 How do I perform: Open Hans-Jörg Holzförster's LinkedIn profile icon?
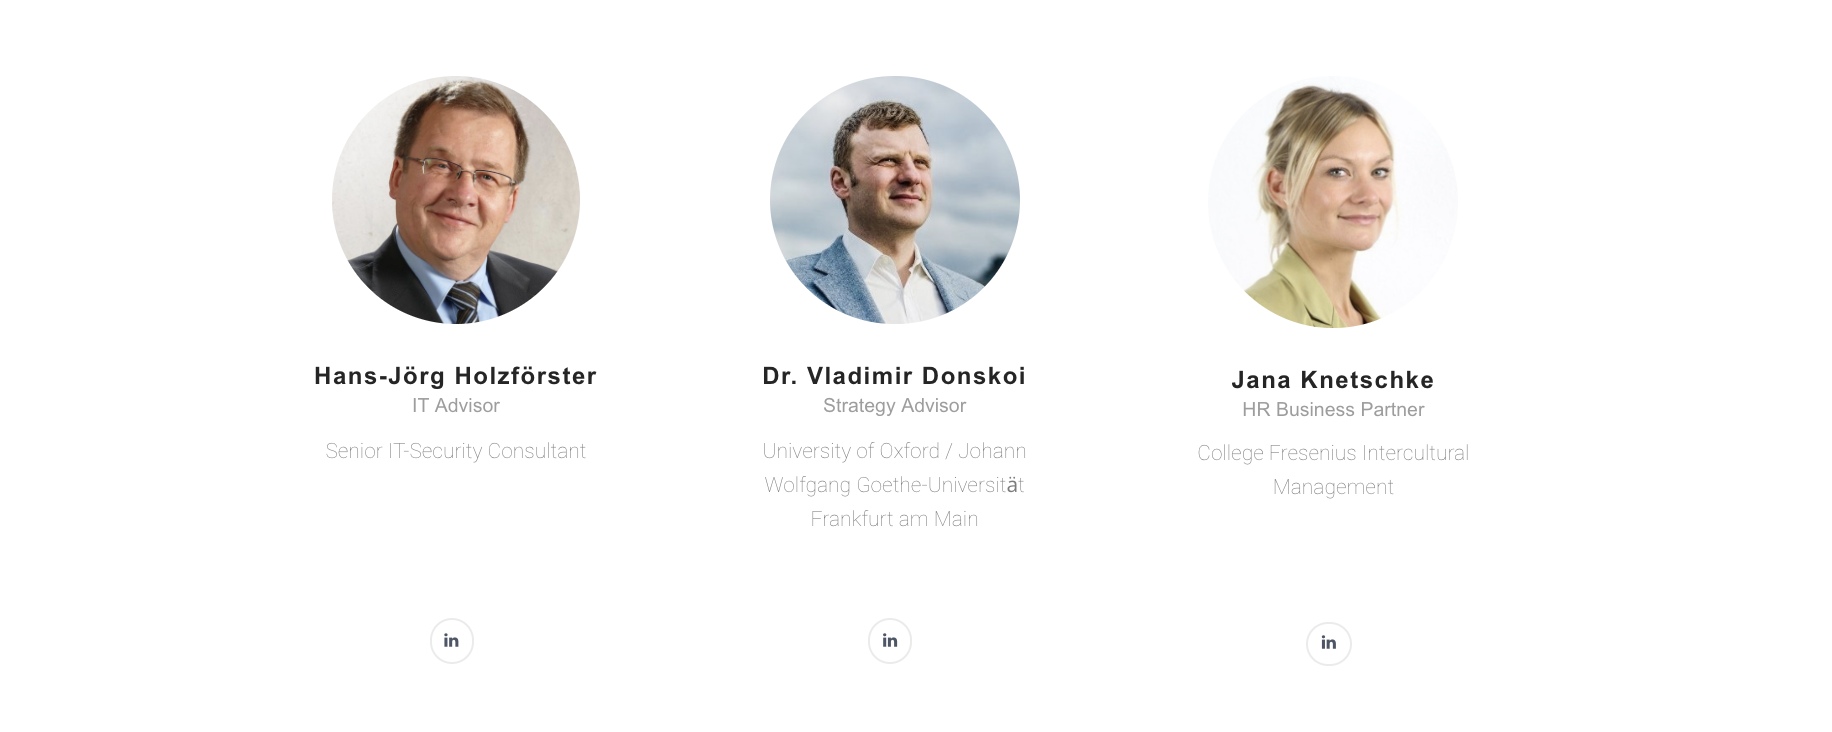tap(452, 641)
